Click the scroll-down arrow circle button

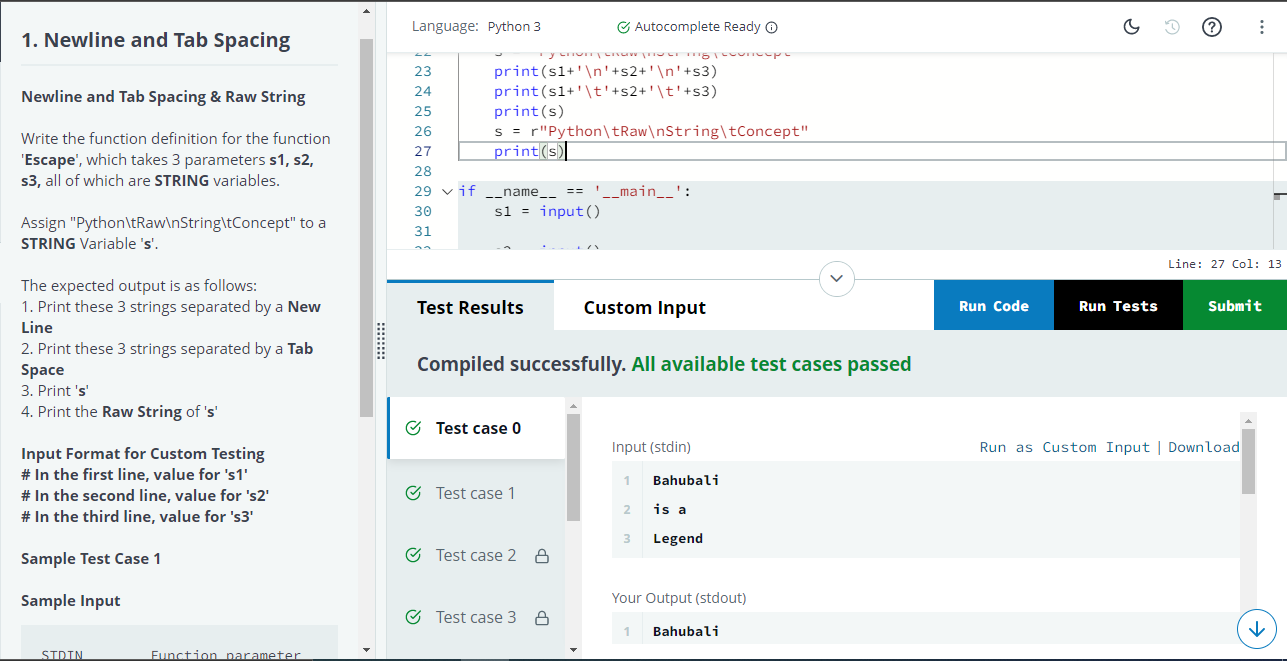[1256, 629]
